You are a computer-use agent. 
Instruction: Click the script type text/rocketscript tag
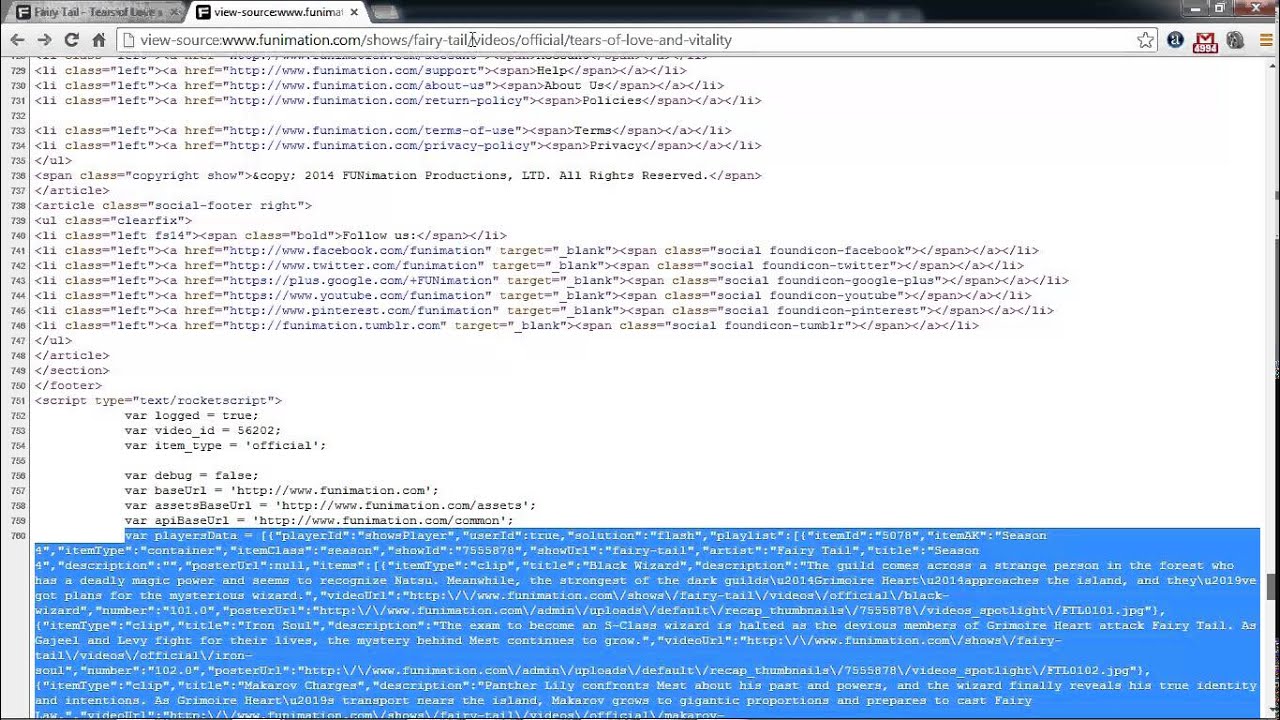pyautogui.click(x=158, y=401)
